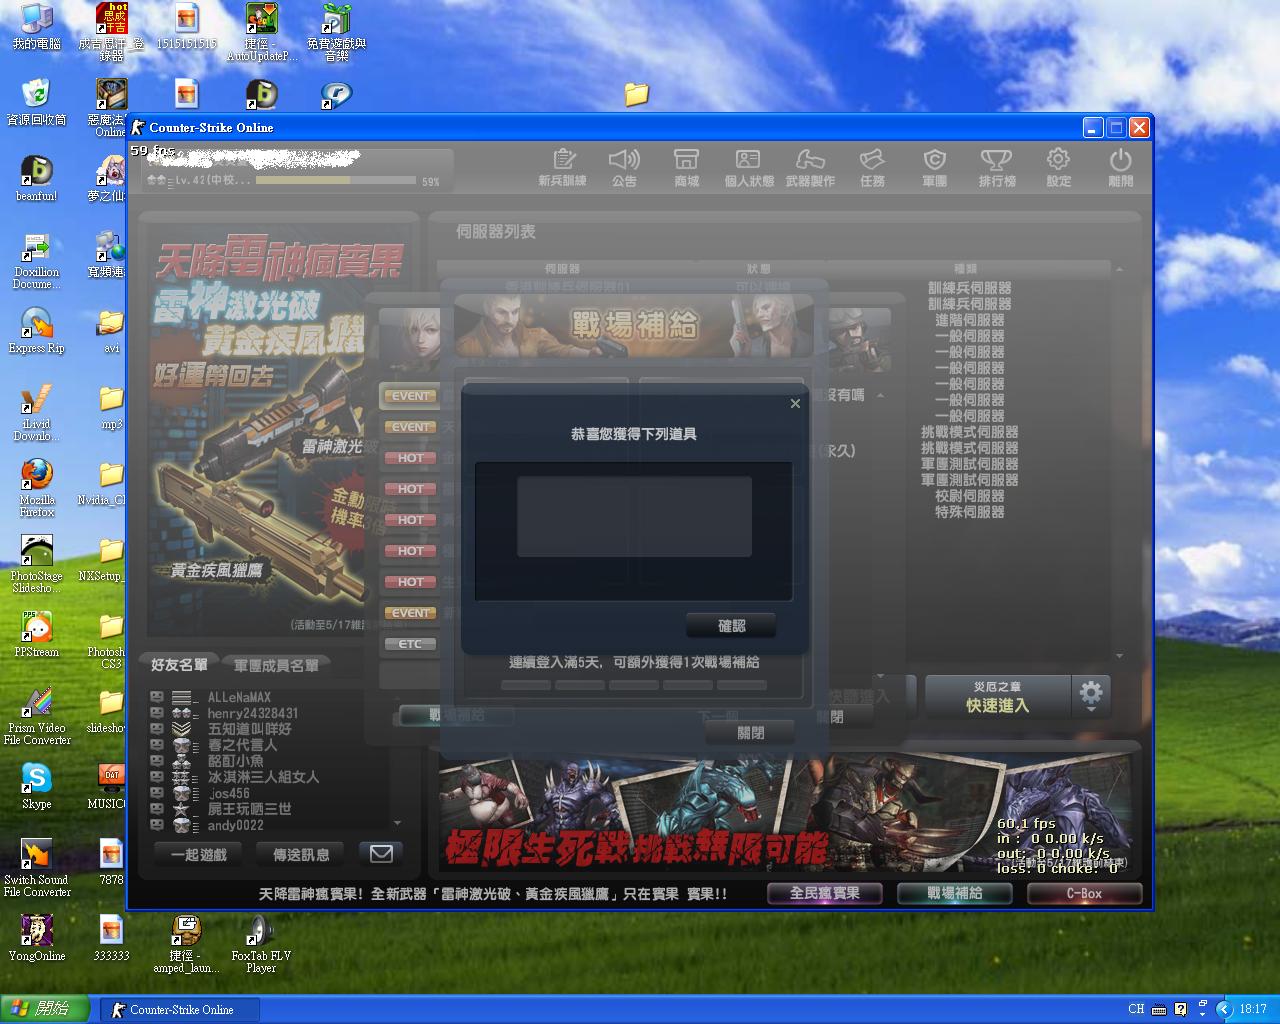The image size is (1280, 1024).
Task: Open the 軍團 clan shield icon
Action: click(934, 167)
